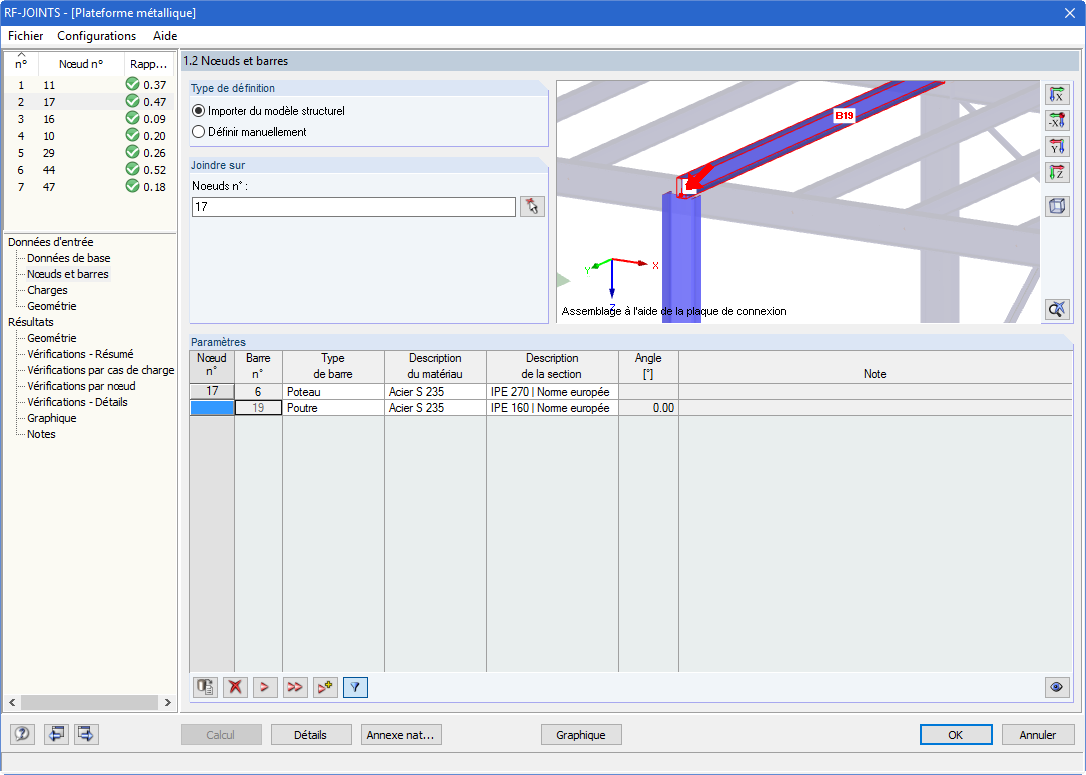
Task: Click Noeuds n° input field
Action: (x=353, y=206)
